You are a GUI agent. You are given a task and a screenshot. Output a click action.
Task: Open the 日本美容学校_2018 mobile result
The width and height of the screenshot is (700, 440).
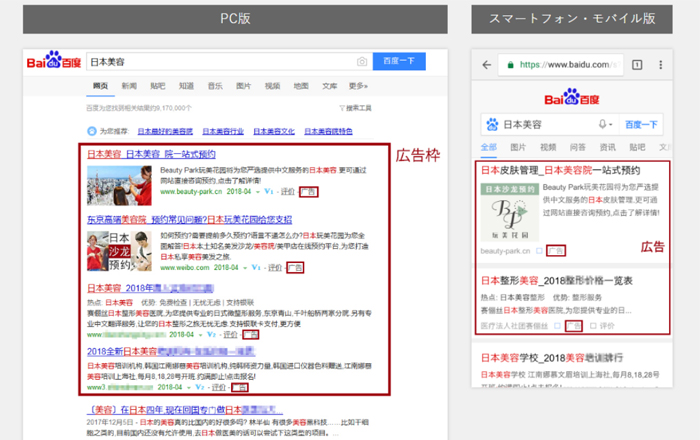[552, 358]
